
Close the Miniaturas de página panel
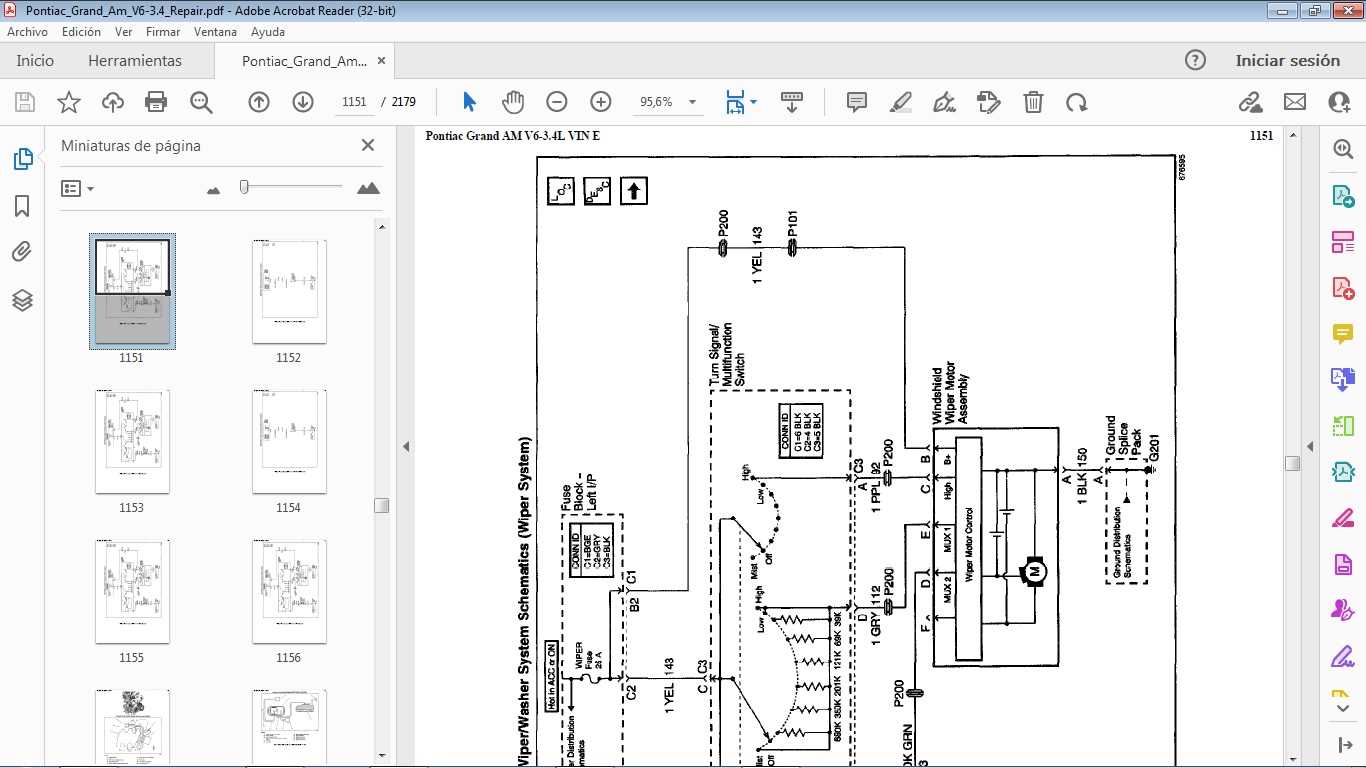368,145
